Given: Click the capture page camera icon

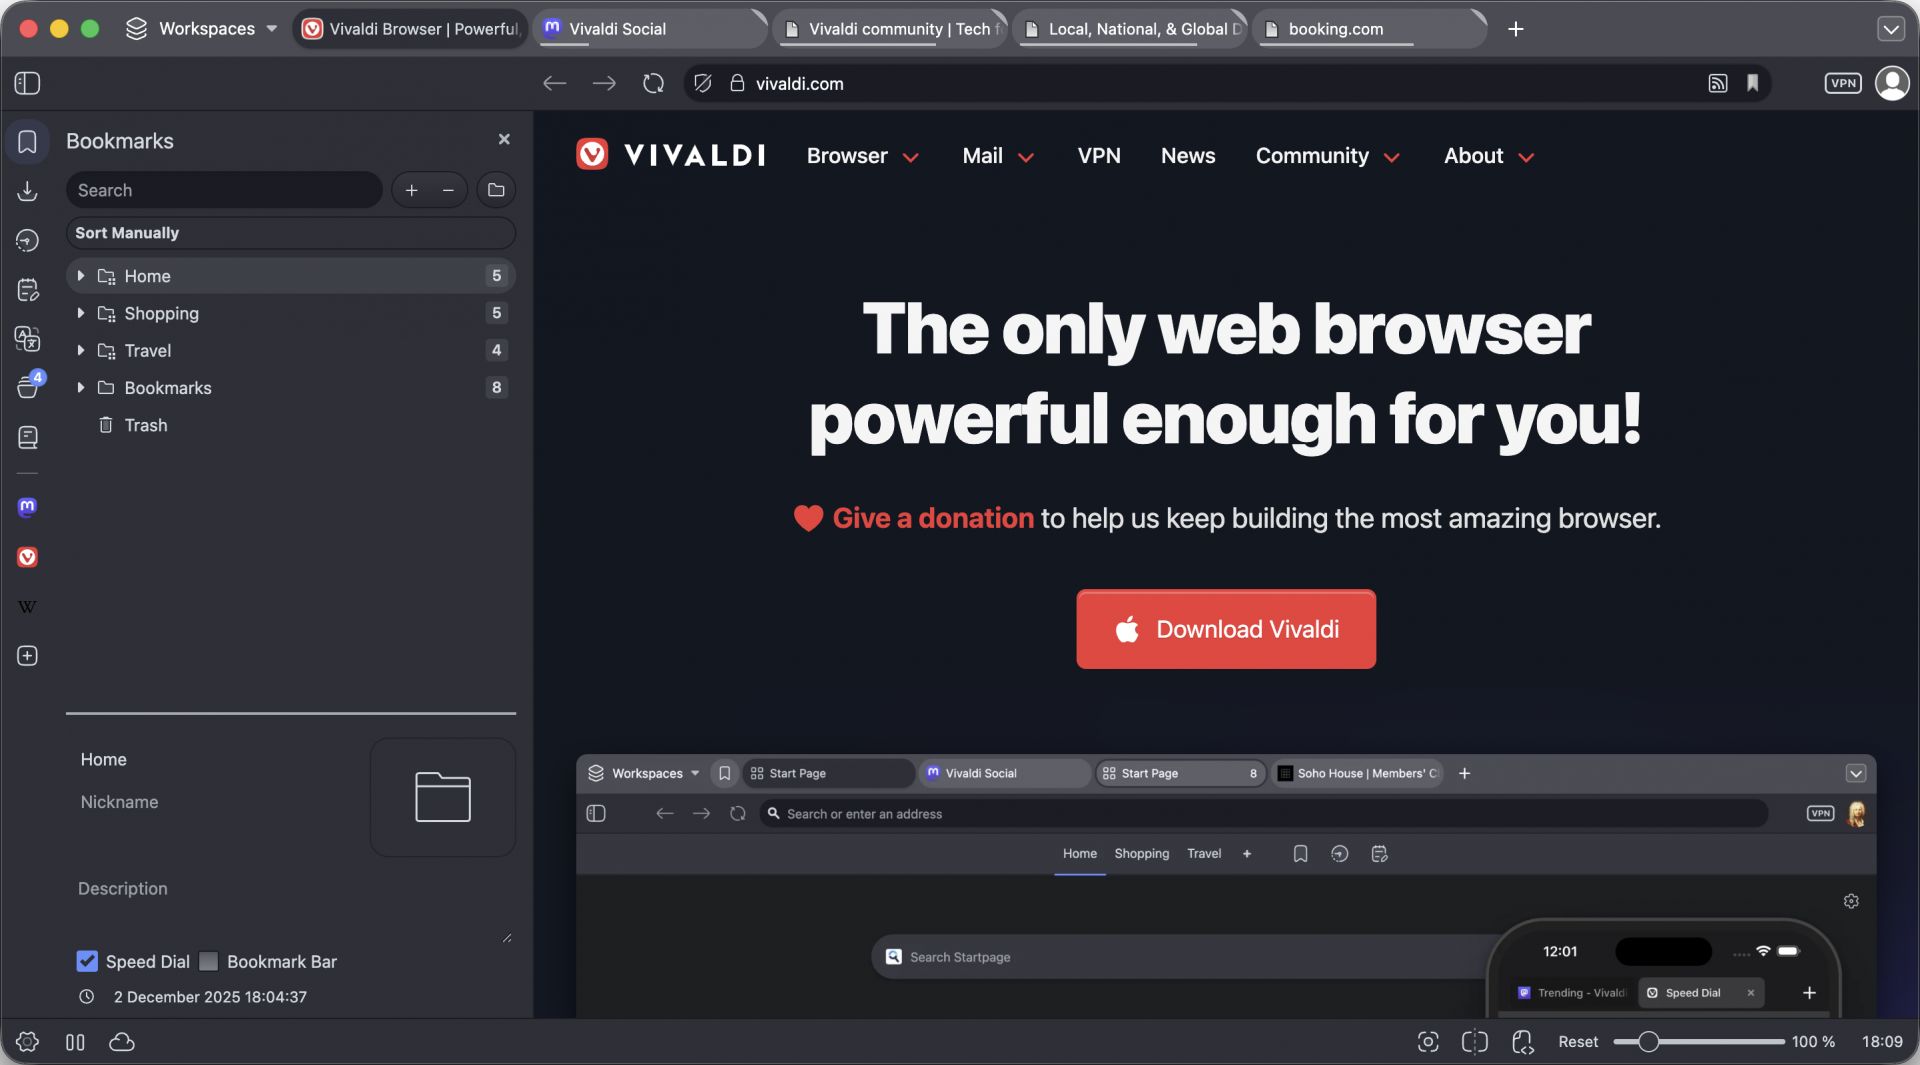Looking at the screenshot, I should [x=1428, y=1042].
